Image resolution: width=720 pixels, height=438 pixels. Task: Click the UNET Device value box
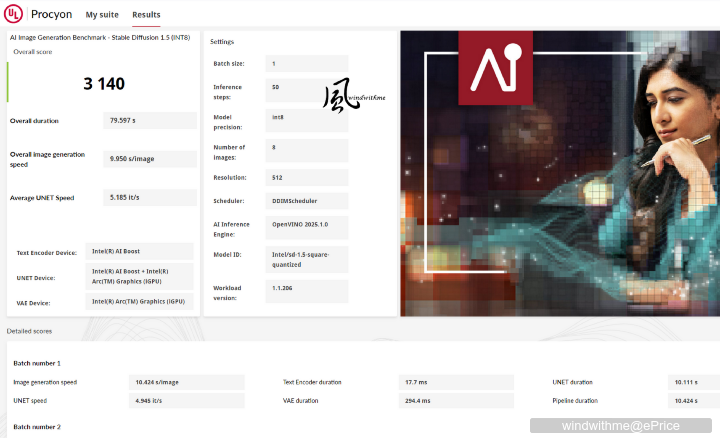click(x=139, y=276)
